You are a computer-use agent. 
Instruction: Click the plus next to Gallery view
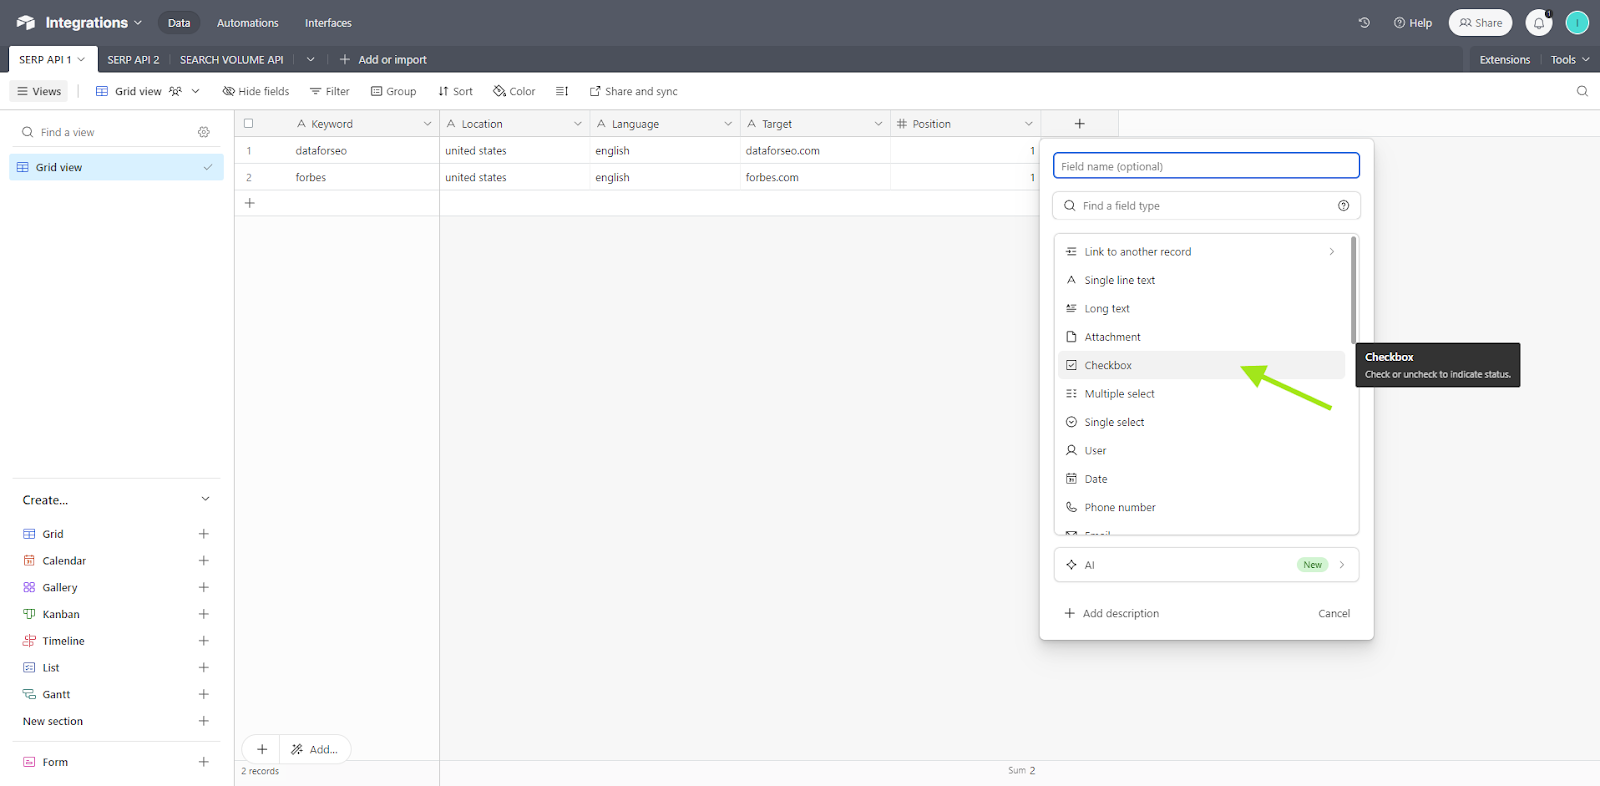click(204, 588)
